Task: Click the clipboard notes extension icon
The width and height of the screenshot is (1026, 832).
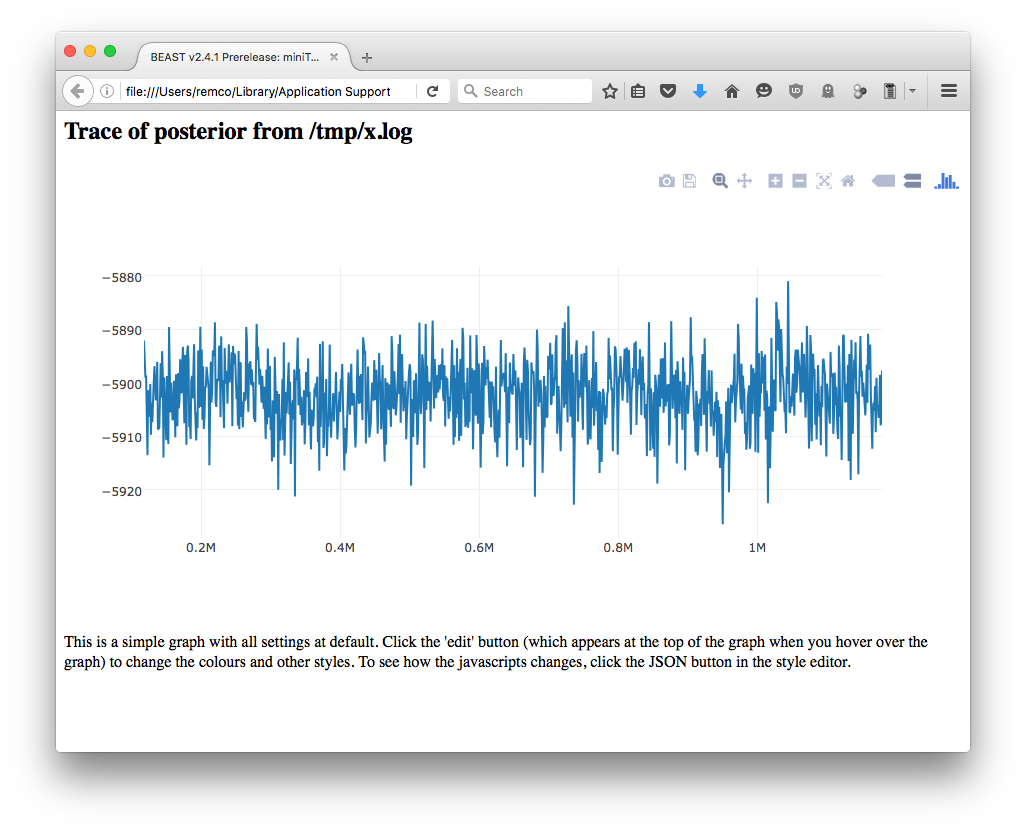Action: pos(890,92)
